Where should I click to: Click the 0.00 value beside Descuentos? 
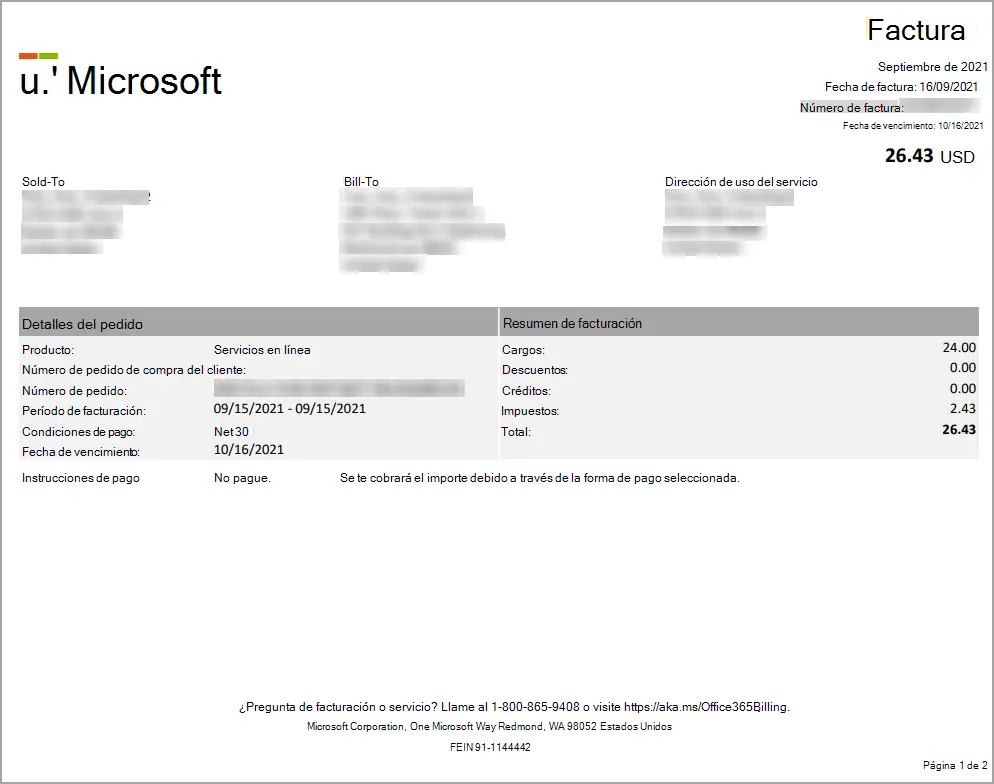coord(963,368)
